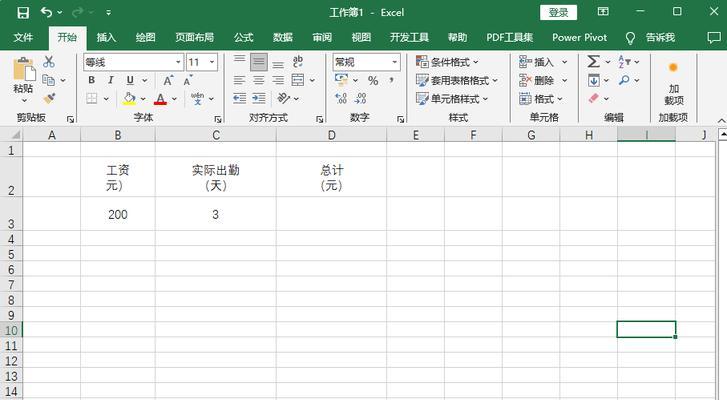Toggle Underline formatting
The image size is (727, 400).
coord(130,80)
